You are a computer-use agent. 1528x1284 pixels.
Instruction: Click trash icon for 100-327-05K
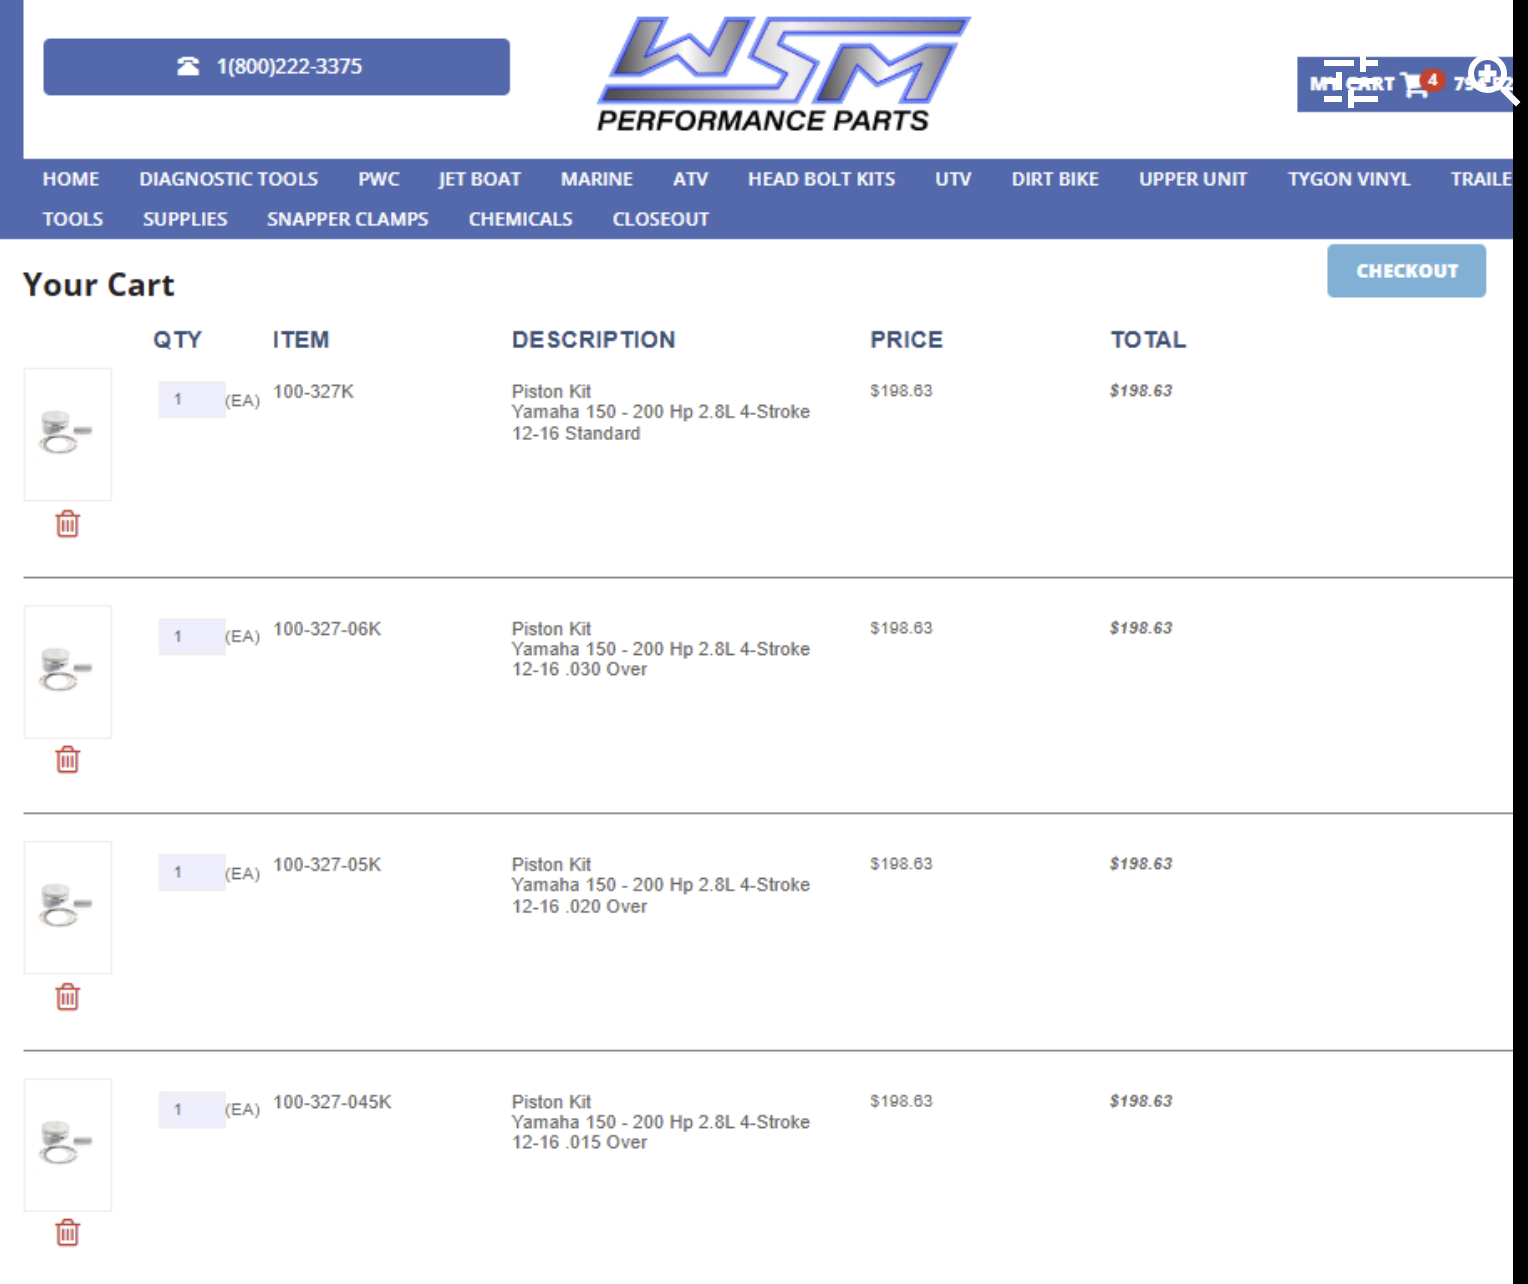[67, 997]
